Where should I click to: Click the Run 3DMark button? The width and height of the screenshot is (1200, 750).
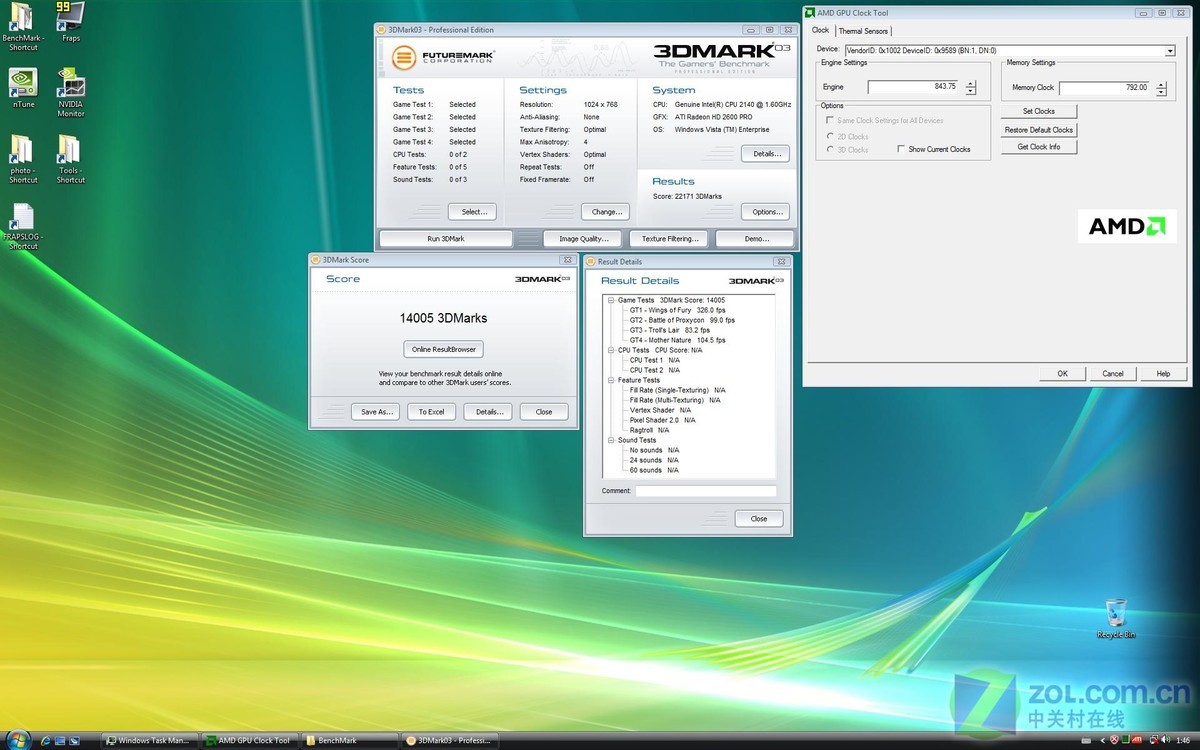[x=445, y=239]
